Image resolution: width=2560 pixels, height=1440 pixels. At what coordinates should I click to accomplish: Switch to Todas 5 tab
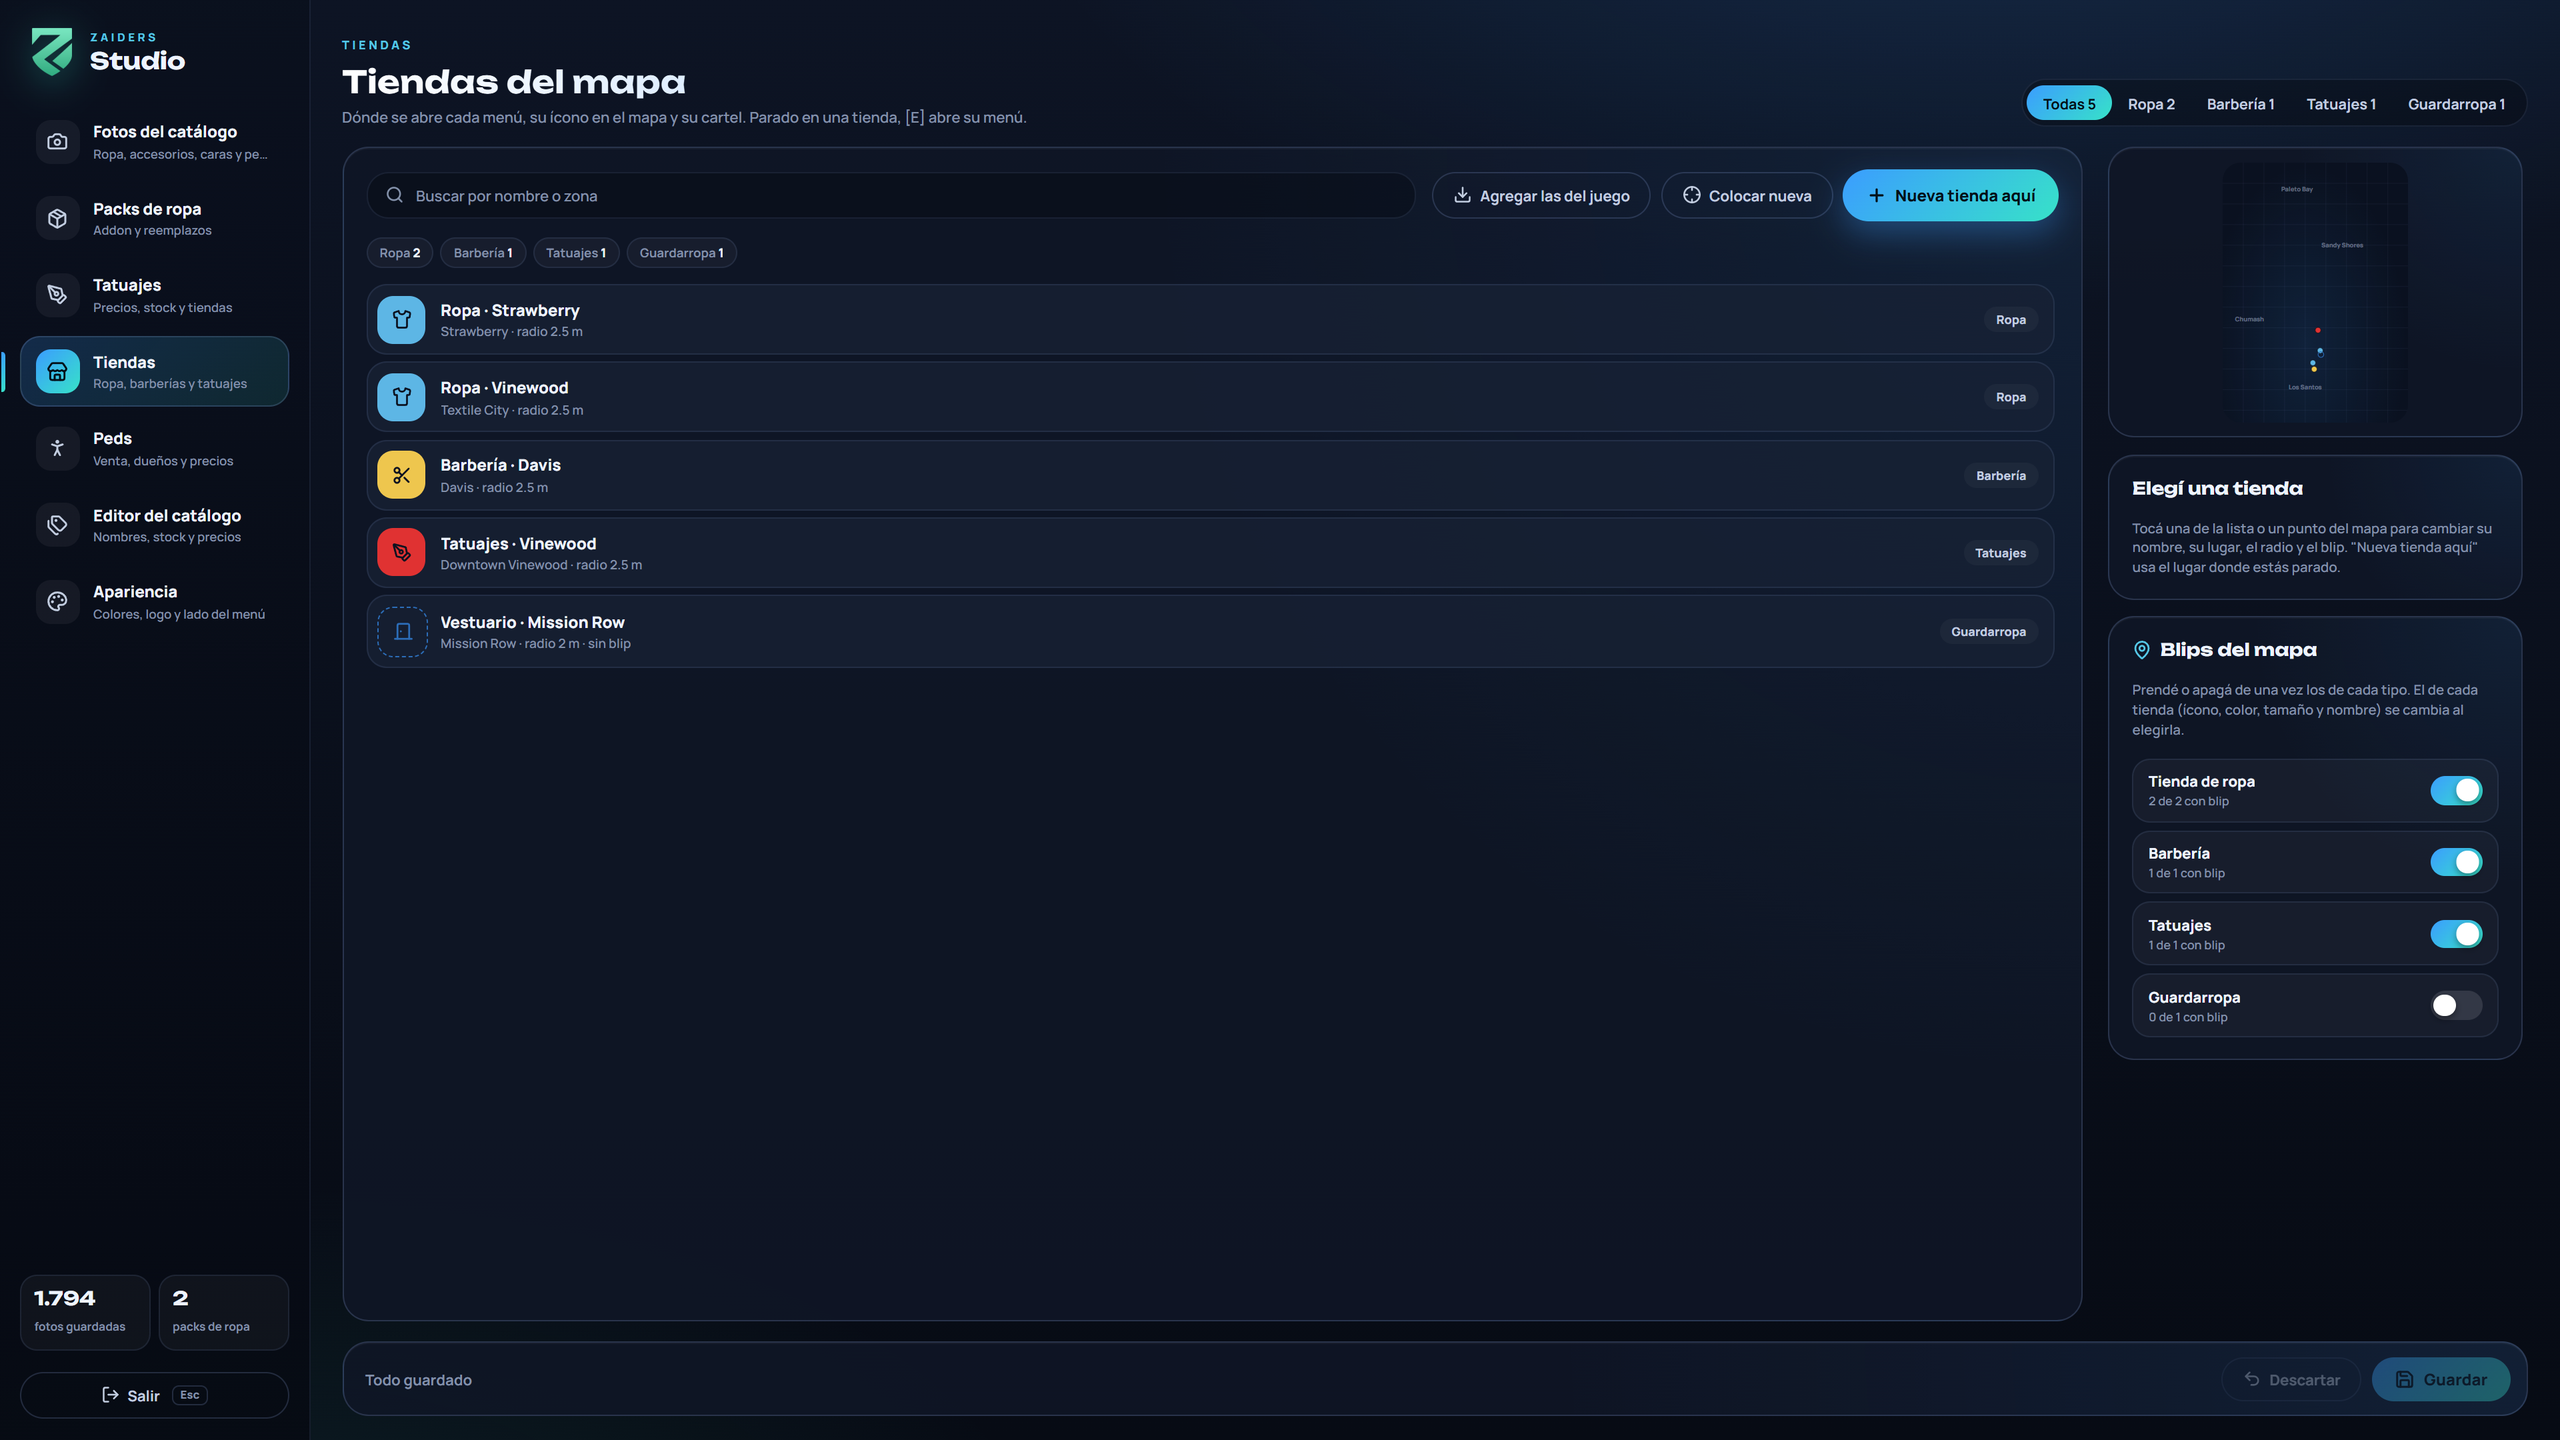[2068, 104]
